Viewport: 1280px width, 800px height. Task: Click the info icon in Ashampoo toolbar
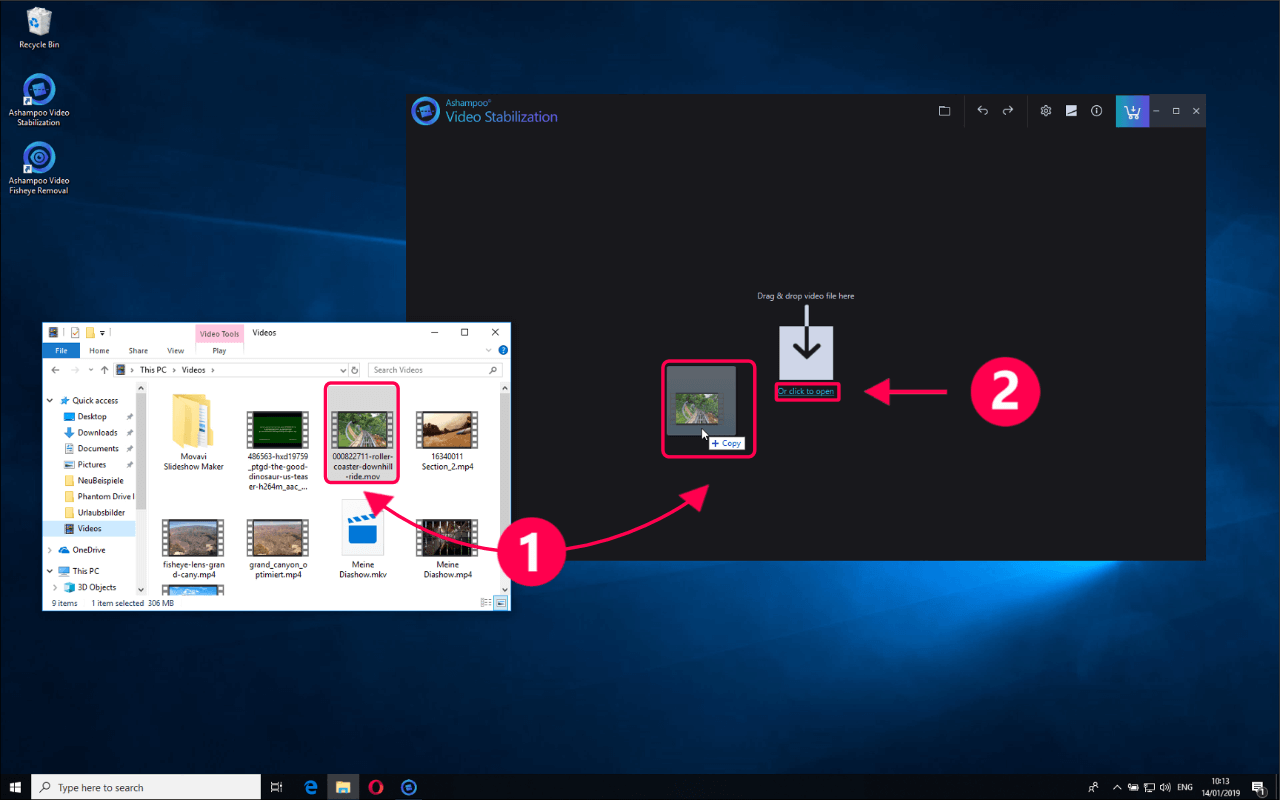coord(1096,111)
